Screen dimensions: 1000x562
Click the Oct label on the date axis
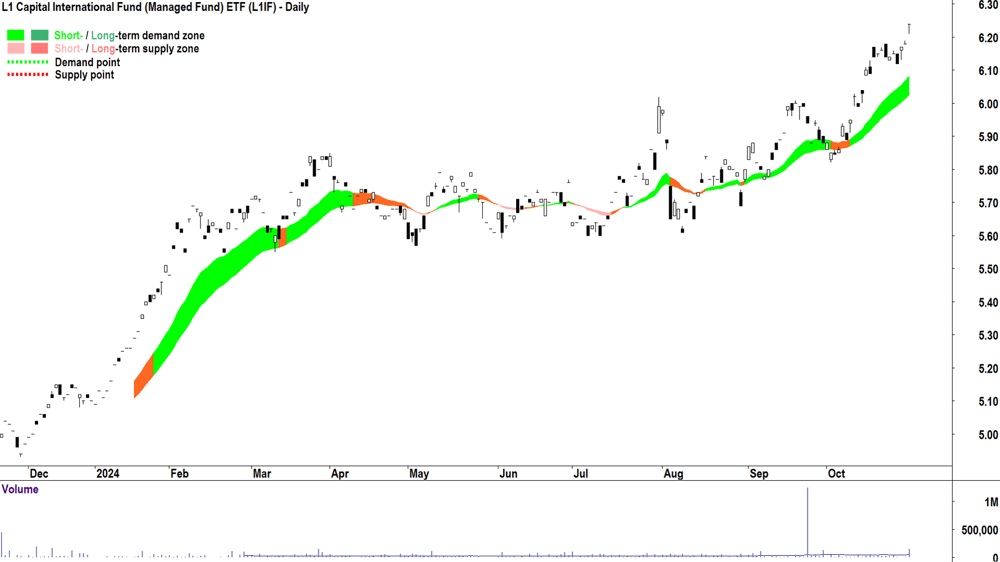coord(836,474)
